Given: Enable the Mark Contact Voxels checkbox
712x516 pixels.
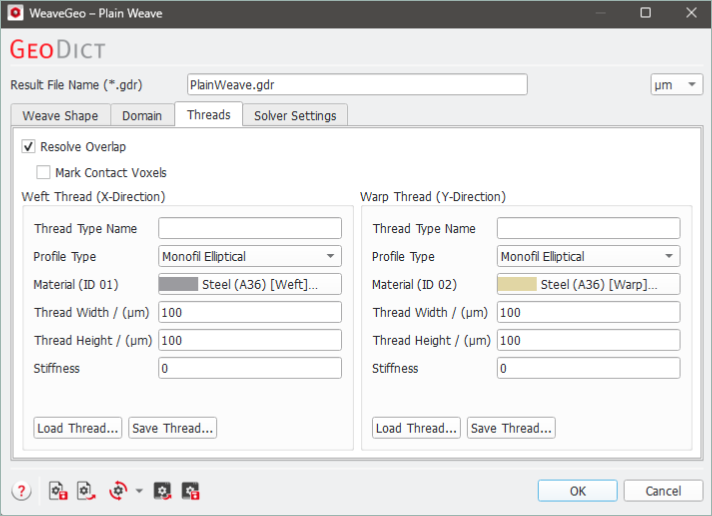Looking at the screenshot, I should pyautogui.click(x=43, y=173).
